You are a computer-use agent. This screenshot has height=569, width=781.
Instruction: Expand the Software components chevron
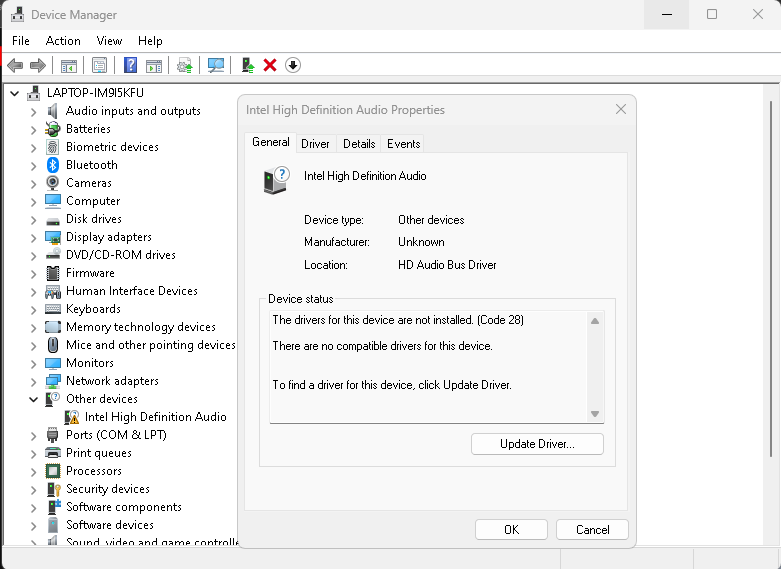(33, 508)
